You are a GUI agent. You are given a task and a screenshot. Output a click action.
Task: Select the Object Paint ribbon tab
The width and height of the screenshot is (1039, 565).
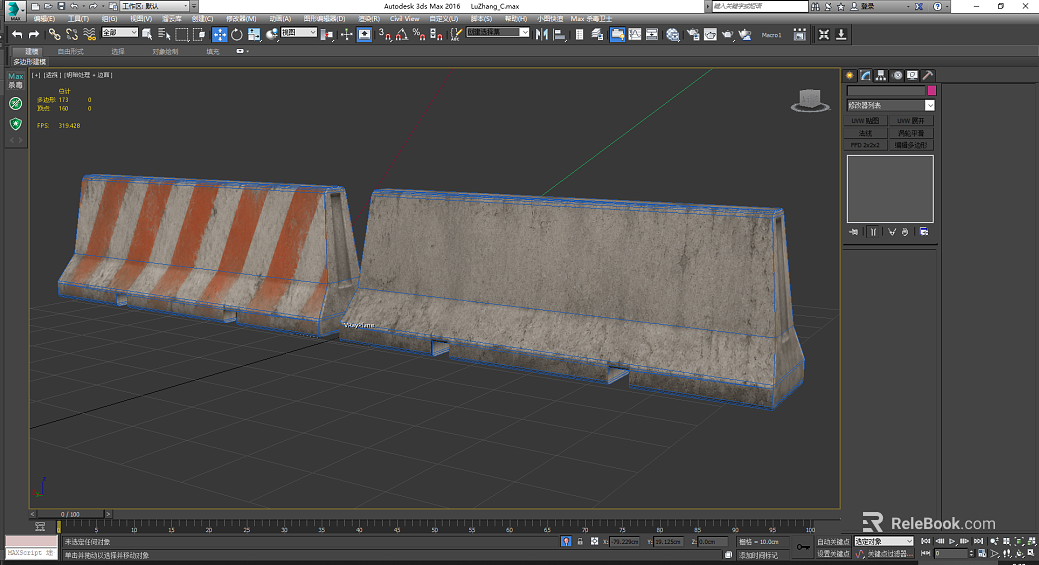pos(165,51)
